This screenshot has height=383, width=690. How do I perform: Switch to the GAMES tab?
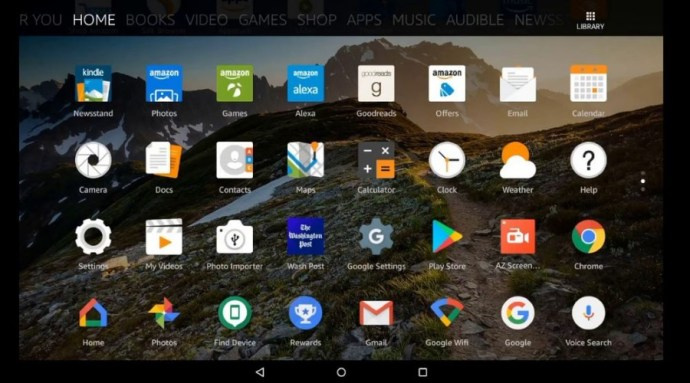(x=262, y=20)
